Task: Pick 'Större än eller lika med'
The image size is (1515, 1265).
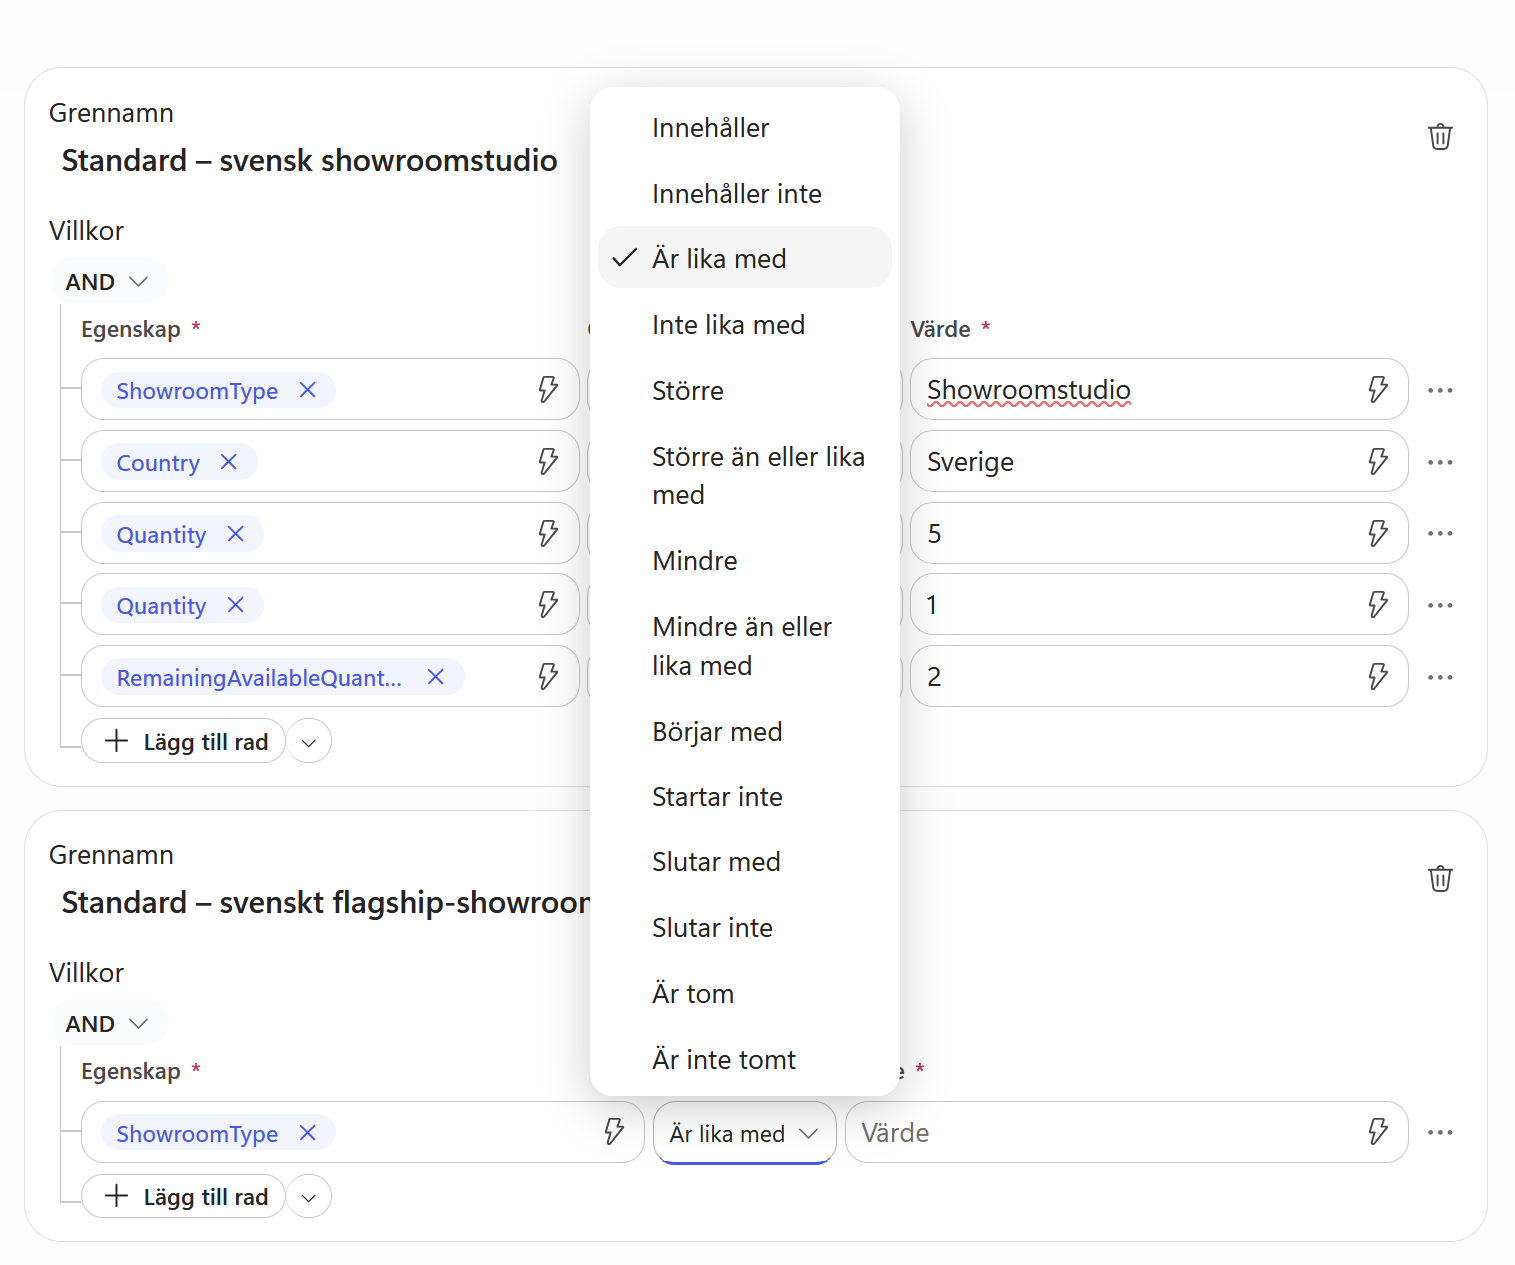Action: [x=745, y=476]
